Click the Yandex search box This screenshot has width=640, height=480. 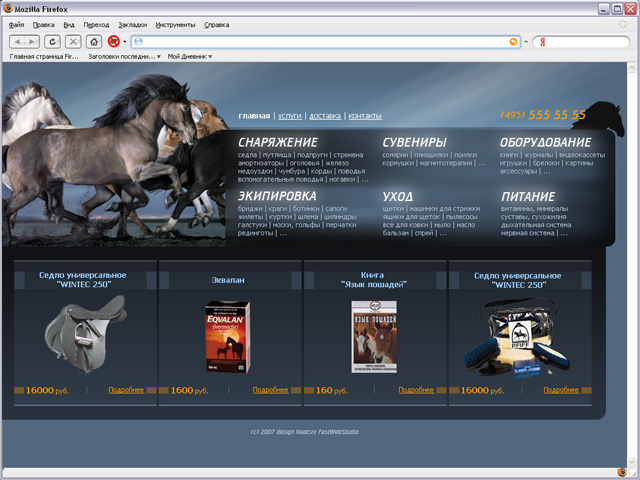click(x=581, y=42)
